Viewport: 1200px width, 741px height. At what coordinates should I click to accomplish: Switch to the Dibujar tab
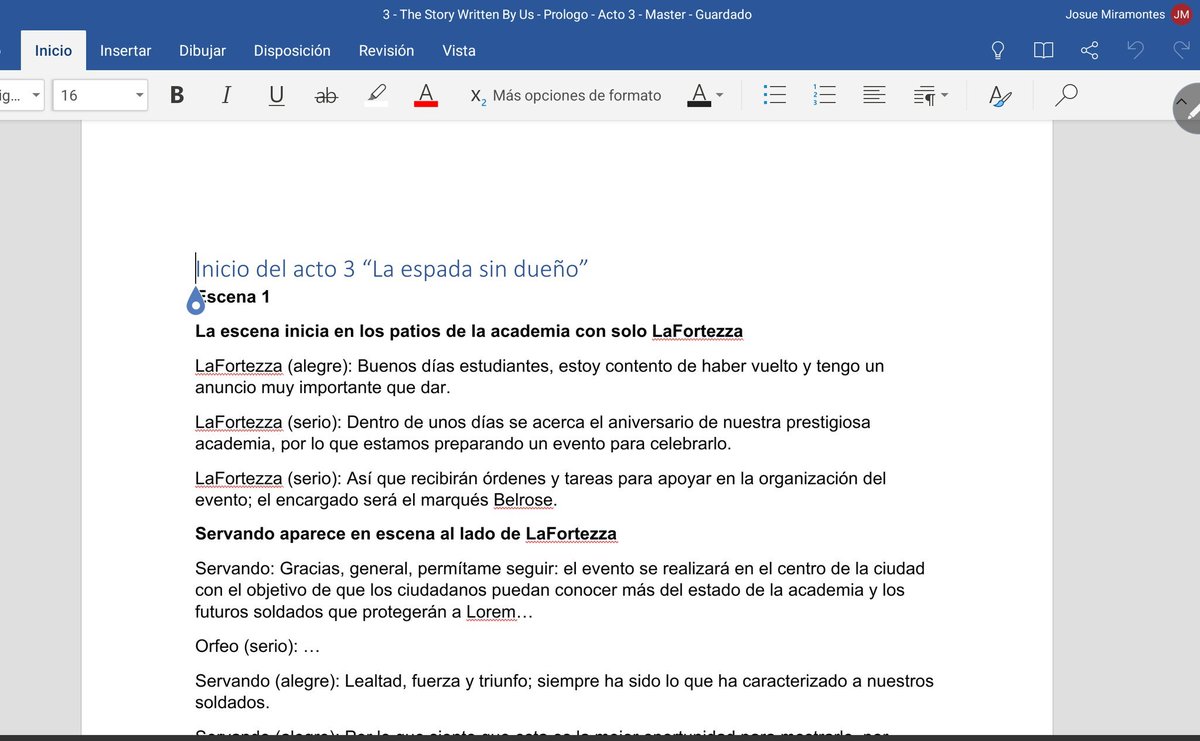(x=202, y=50)
